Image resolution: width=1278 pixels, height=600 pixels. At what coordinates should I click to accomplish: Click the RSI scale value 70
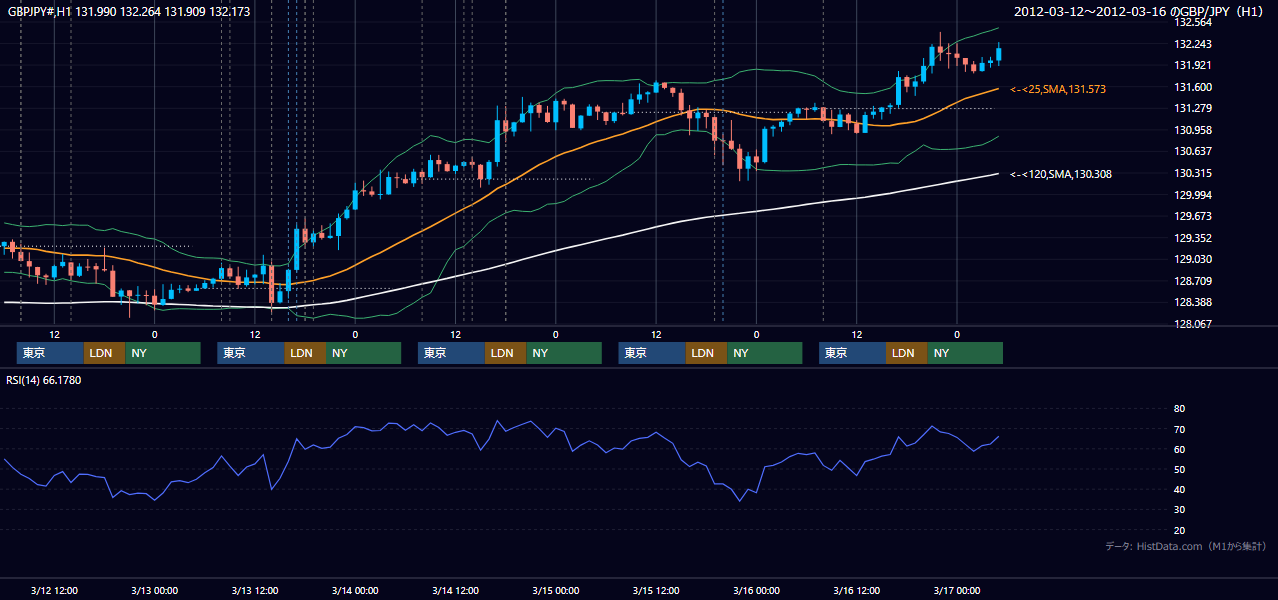coord(1179,429)
